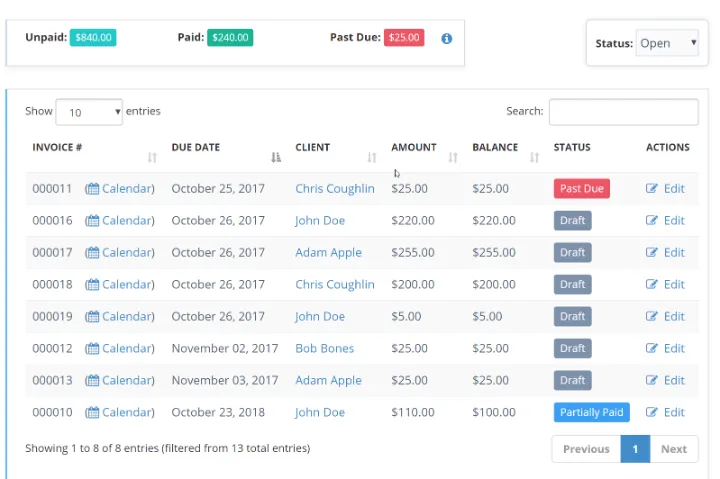Select invoice number 000019

(x=52, y=316)
